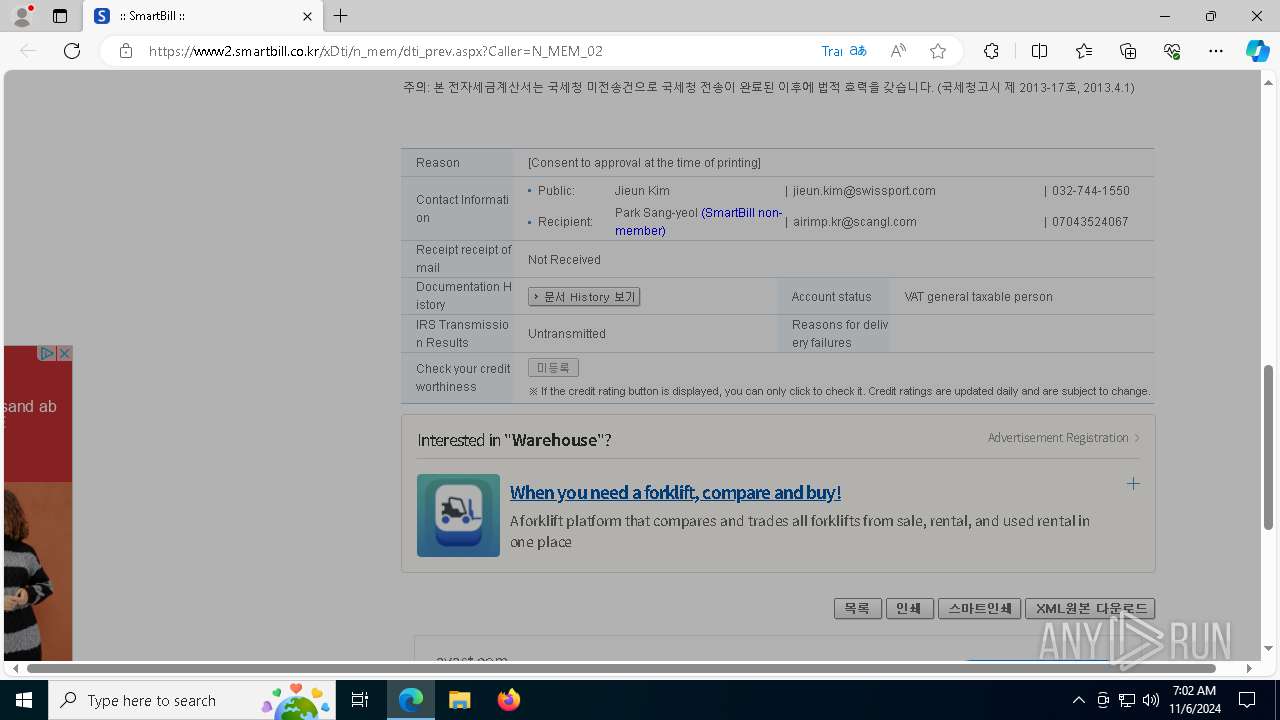This screenshot has height=720, width=1280.
Task: Open browser Extensions icon
Action: tap(991, 51)
